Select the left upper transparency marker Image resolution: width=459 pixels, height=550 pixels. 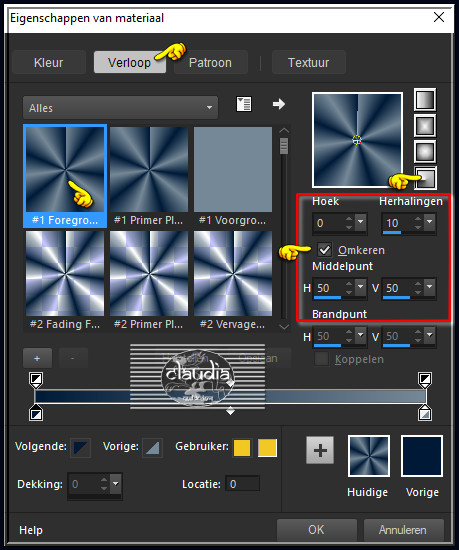coord(36,380)
